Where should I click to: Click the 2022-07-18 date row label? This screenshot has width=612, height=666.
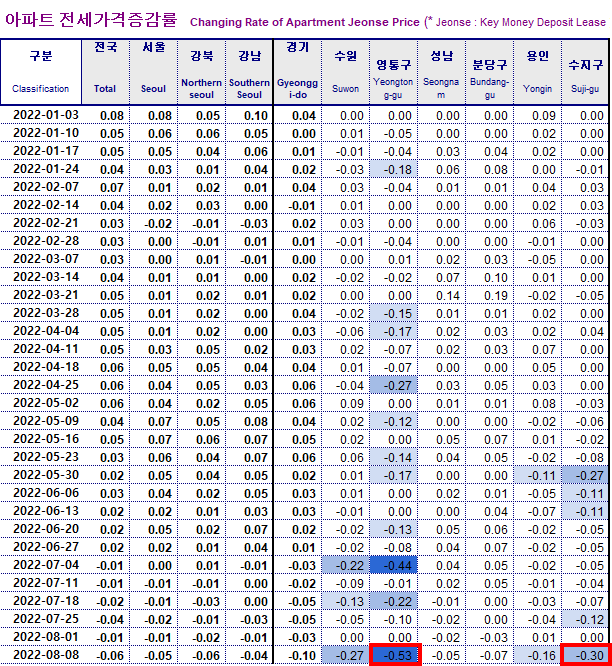pos(46,601)
